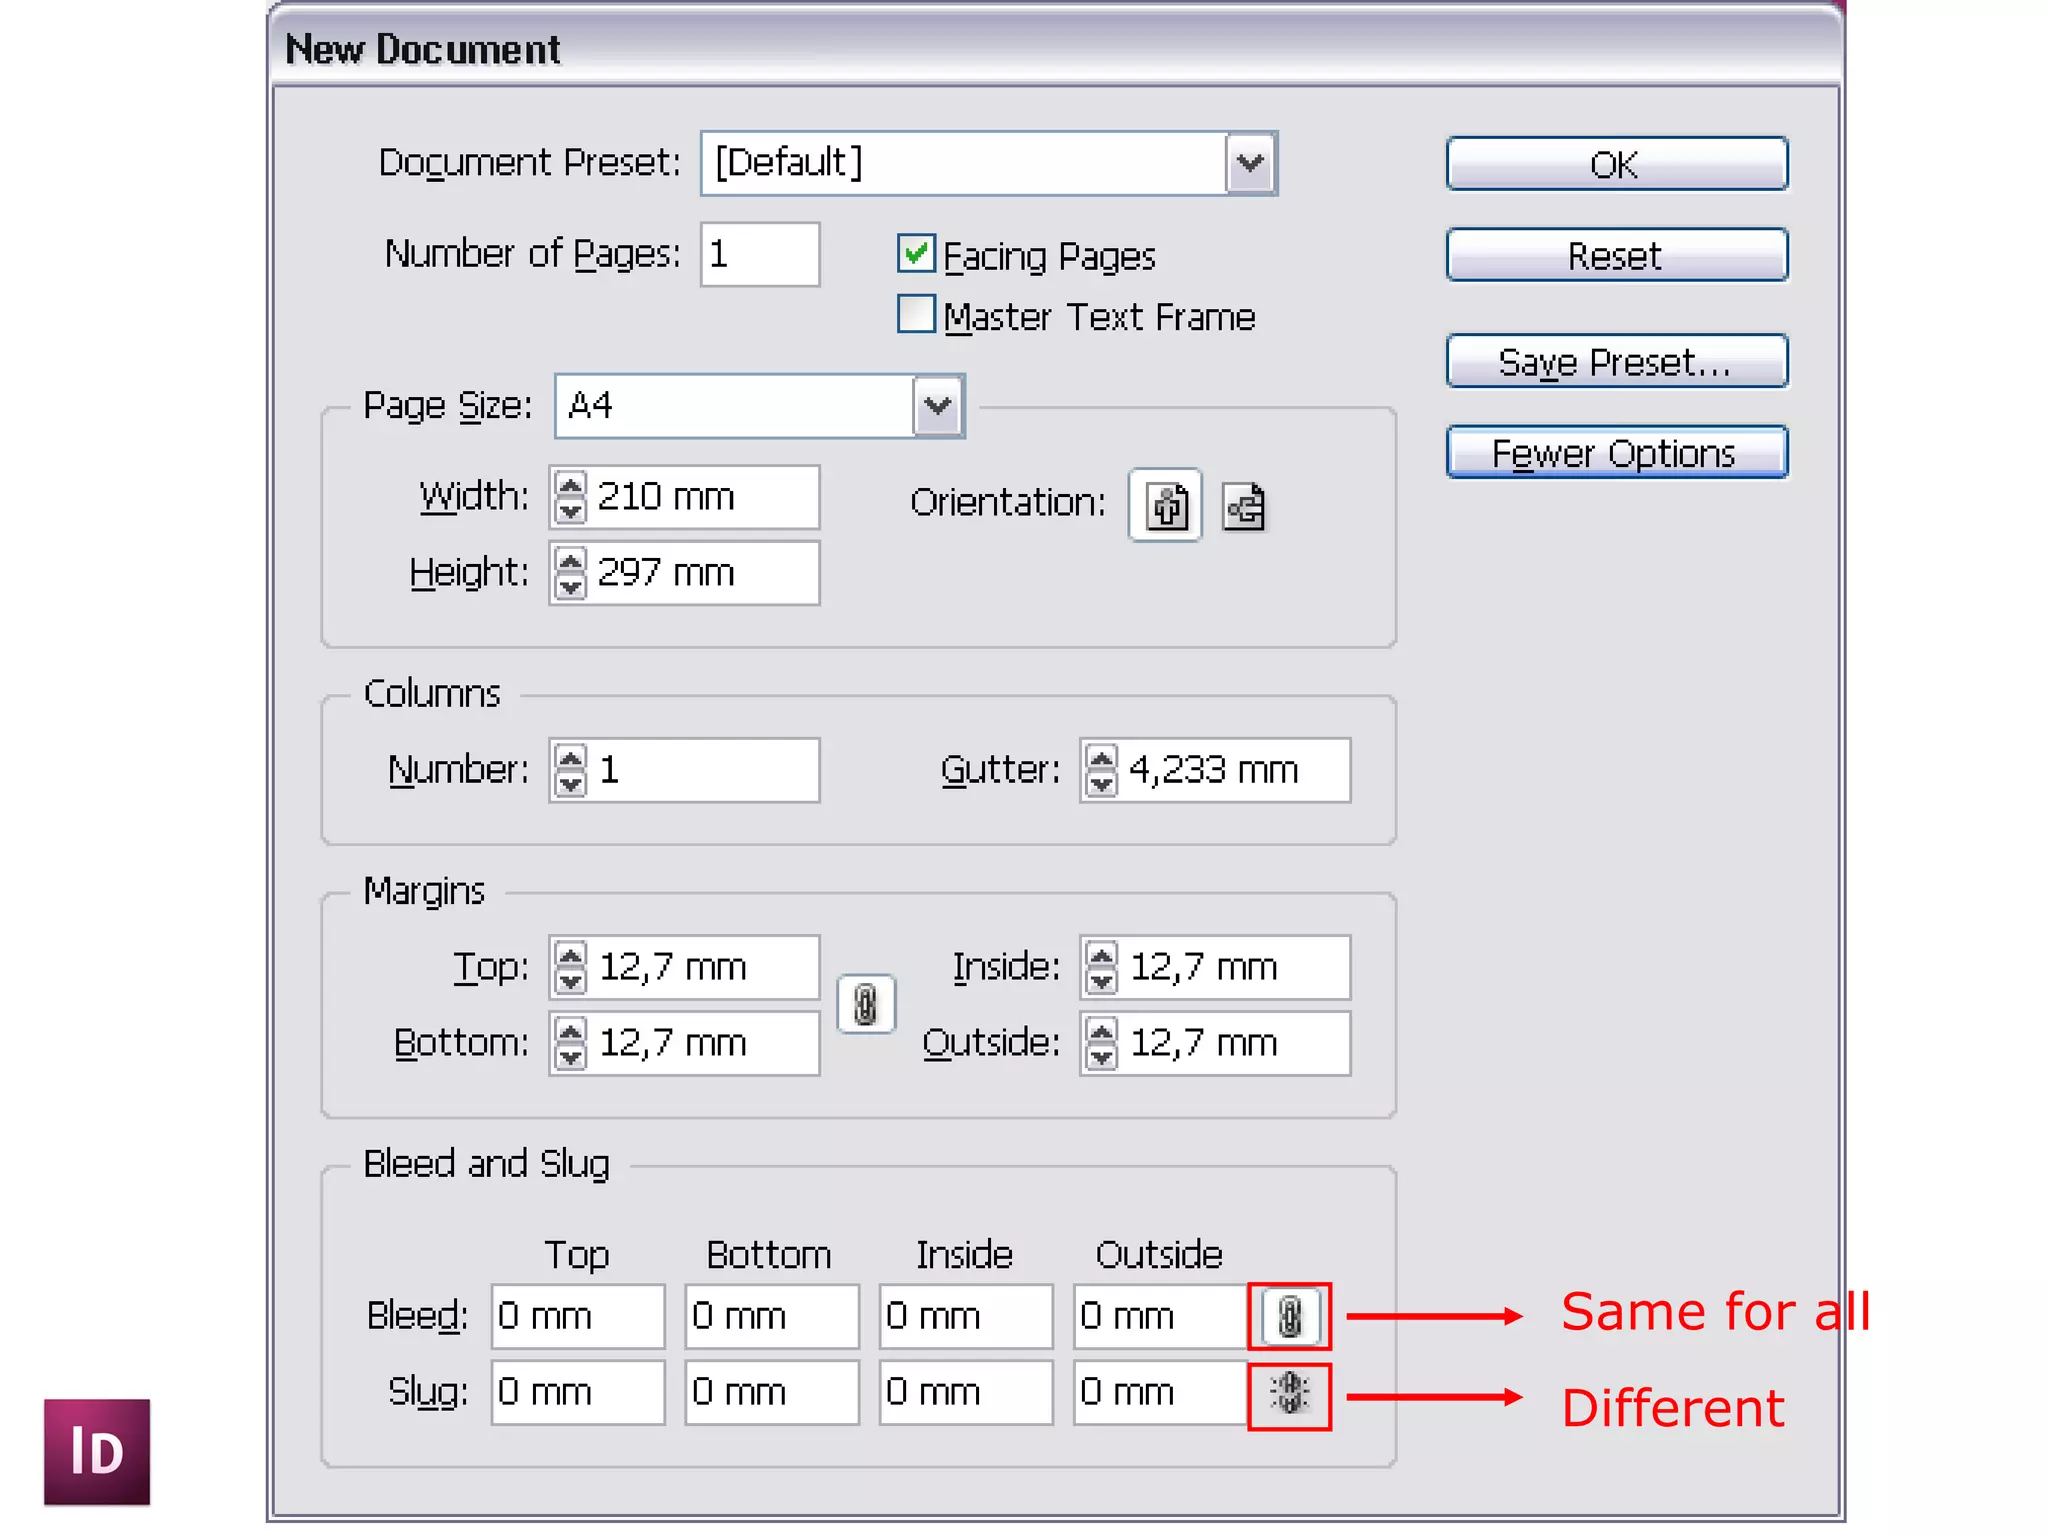
Task: Click Top margin stepper arrows
Action: point(570,967)
